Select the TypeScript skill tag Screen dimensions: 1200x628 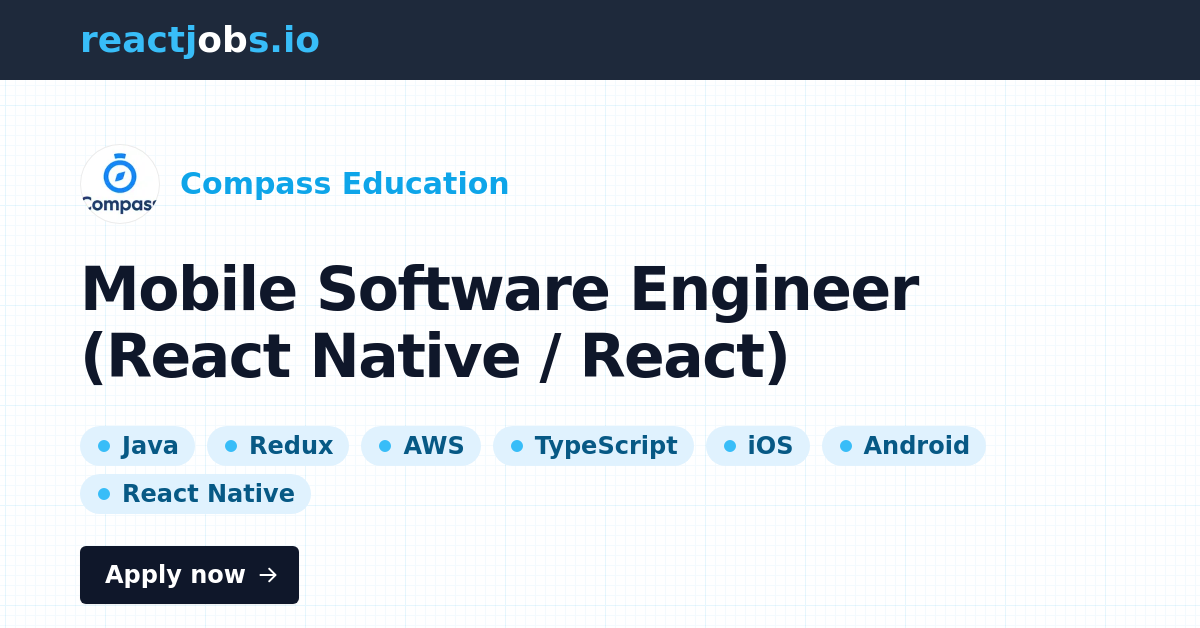(593, 445)
